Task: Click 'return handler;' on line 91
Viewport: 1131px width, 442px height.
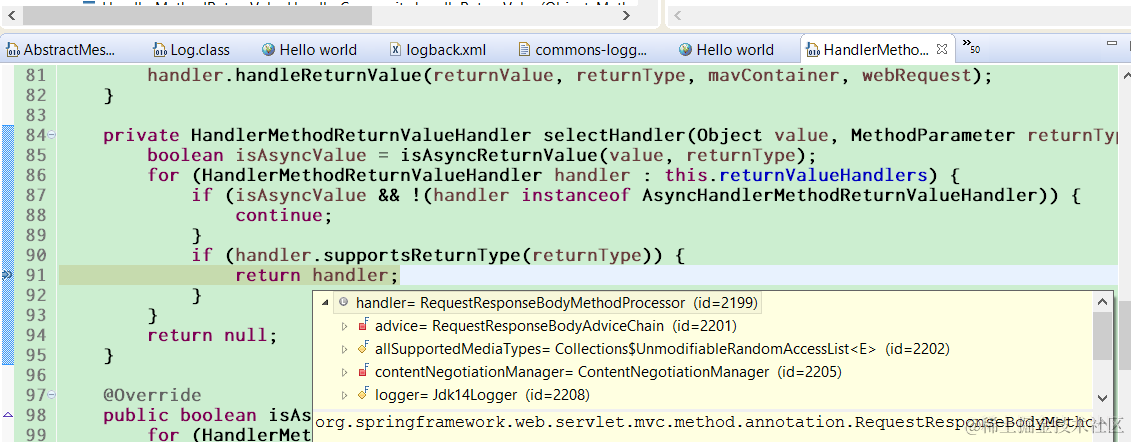Action: click(317, 275)
